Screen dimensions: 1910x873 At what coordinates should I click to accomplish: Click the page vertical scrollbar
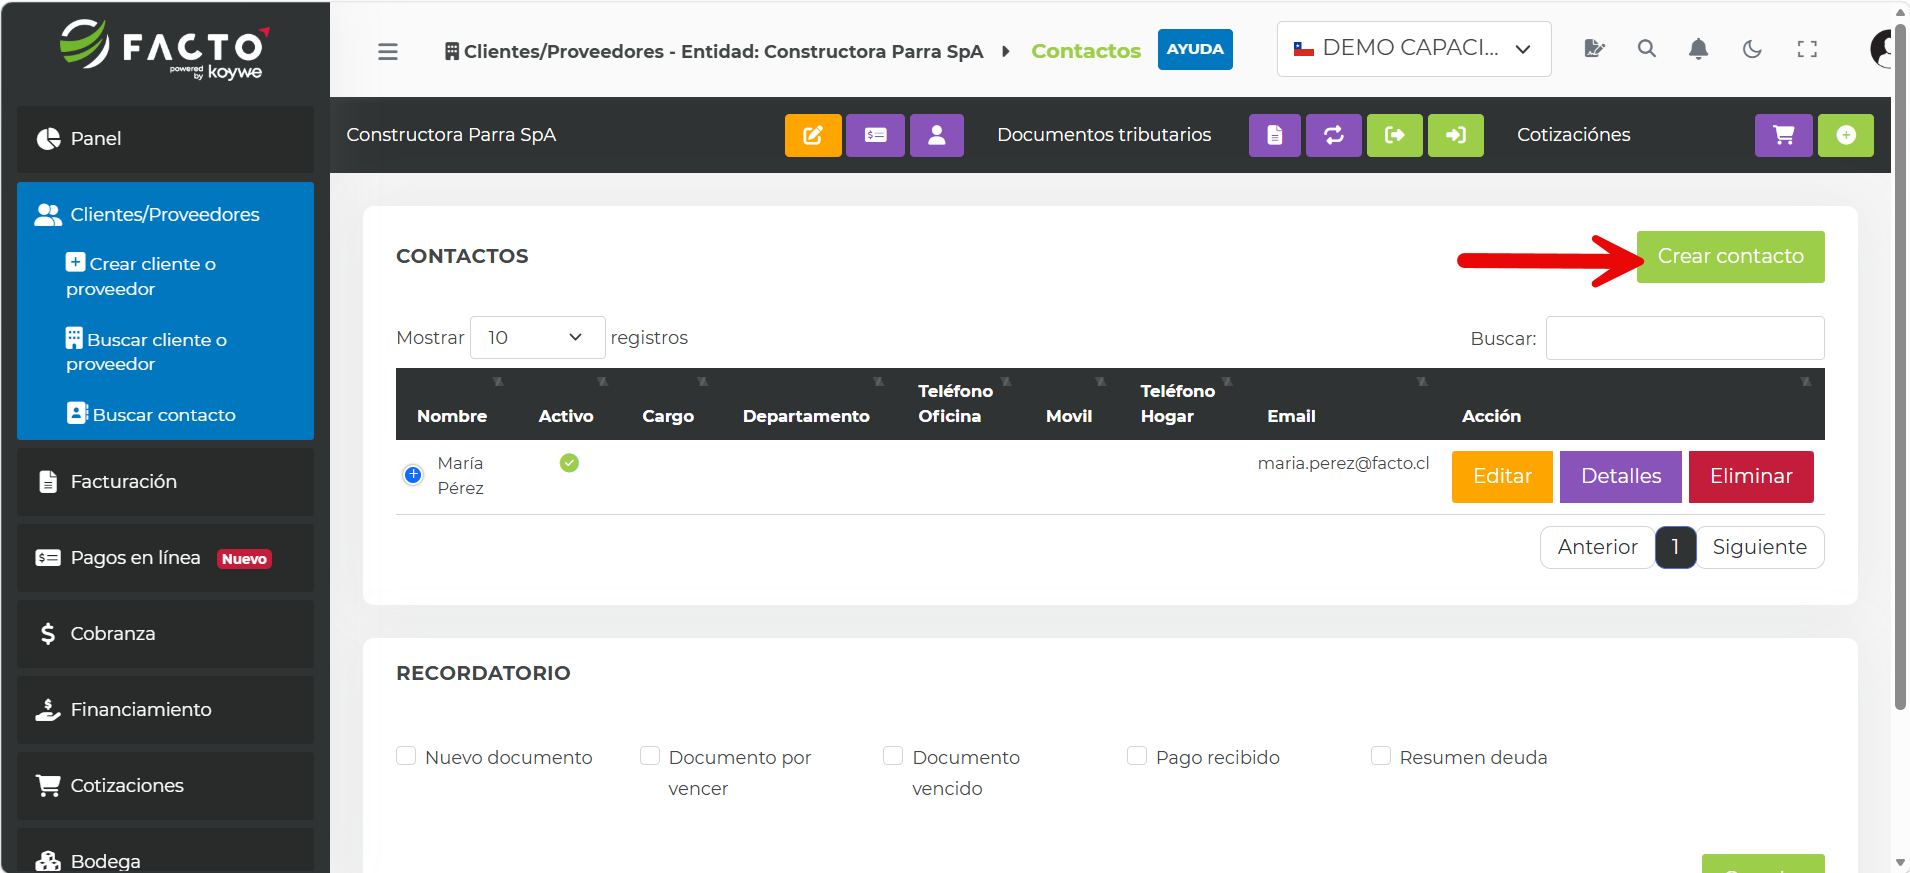pos(1900,365)
